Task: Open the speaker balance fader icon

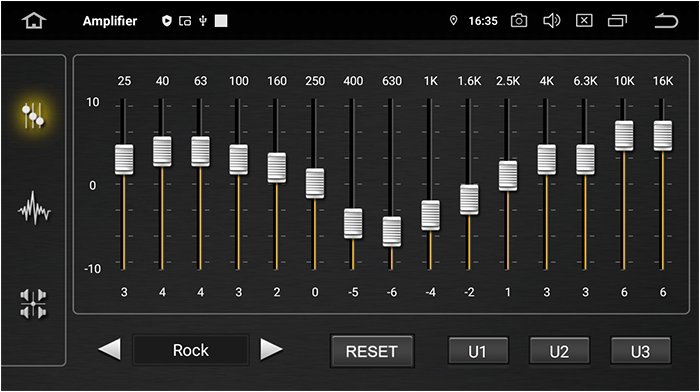Action: (33, 304)
